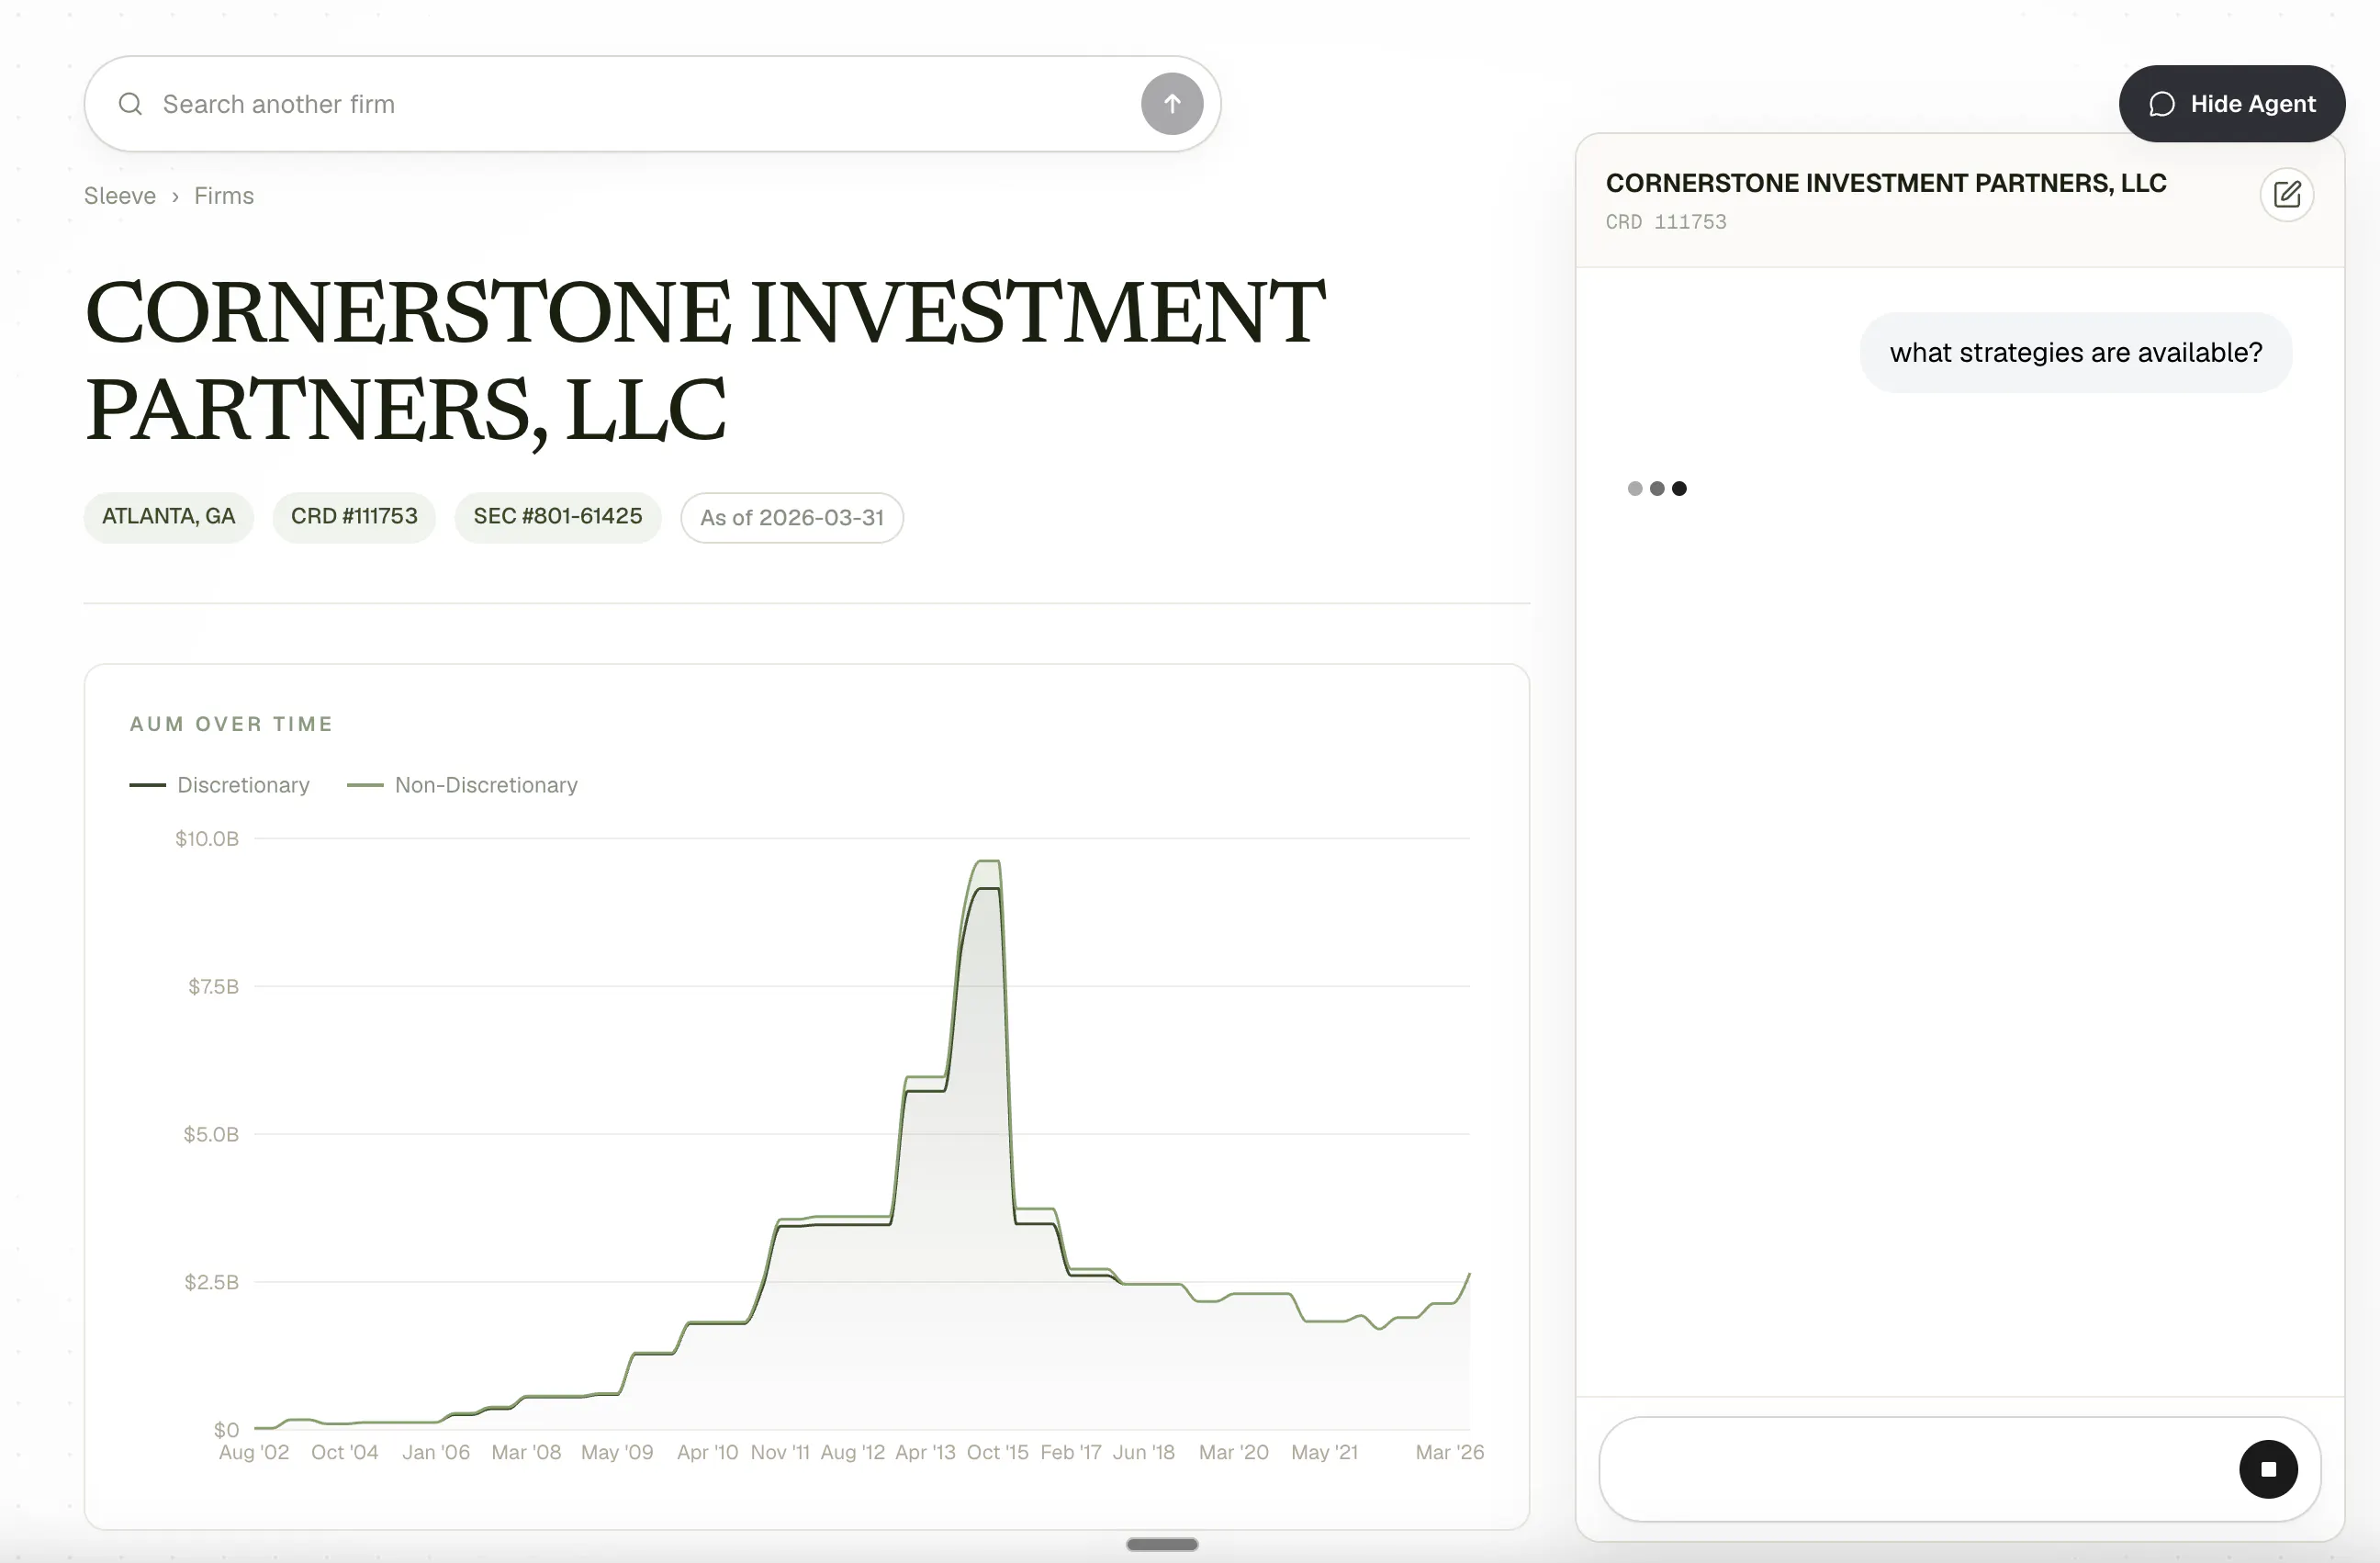Click the $7.5B axis label
This screenshot has width=2380, height=1563.
(213, 987)
